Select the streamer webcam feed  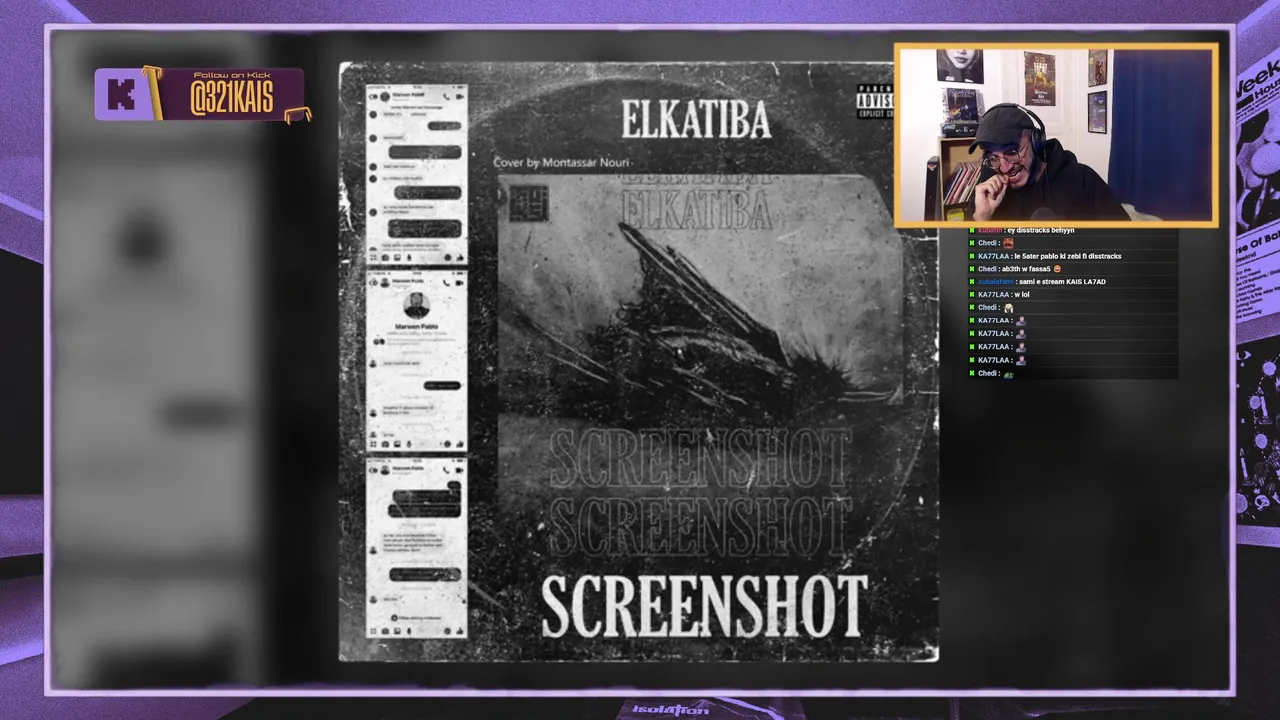[x=1056, y=135]
